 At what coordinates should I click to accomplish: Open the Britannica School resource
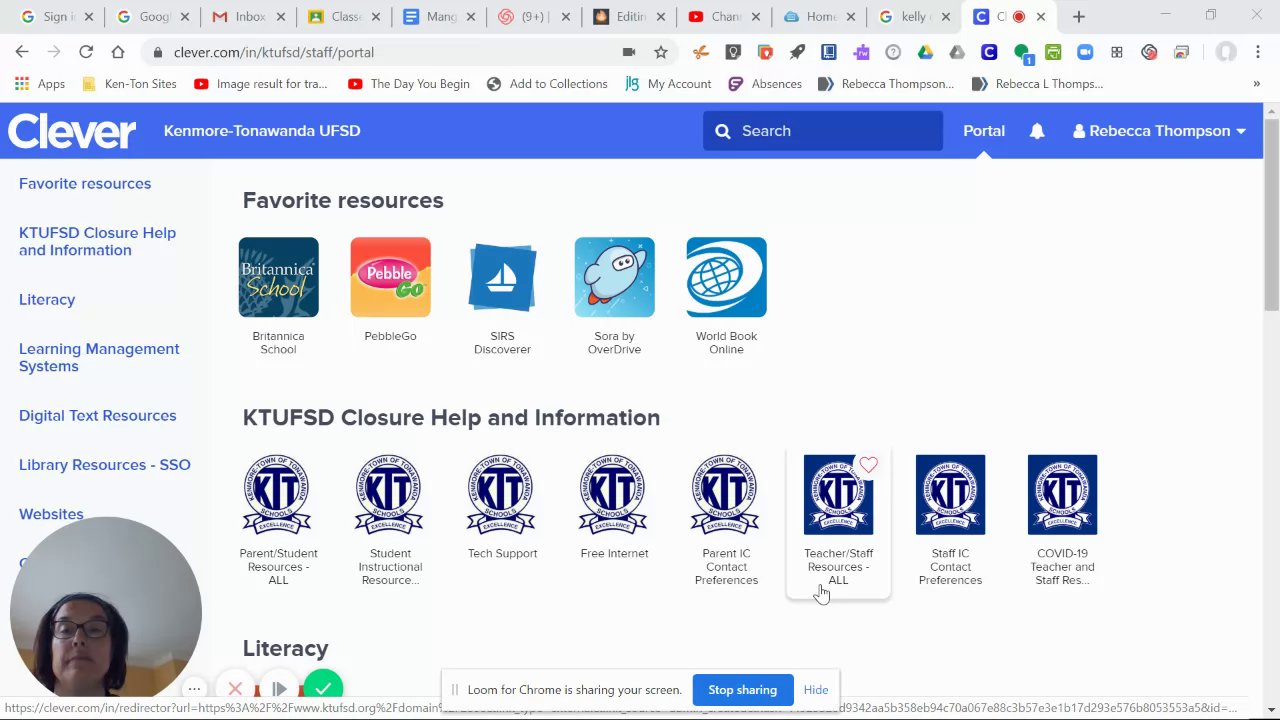click(x=278, y=296)
